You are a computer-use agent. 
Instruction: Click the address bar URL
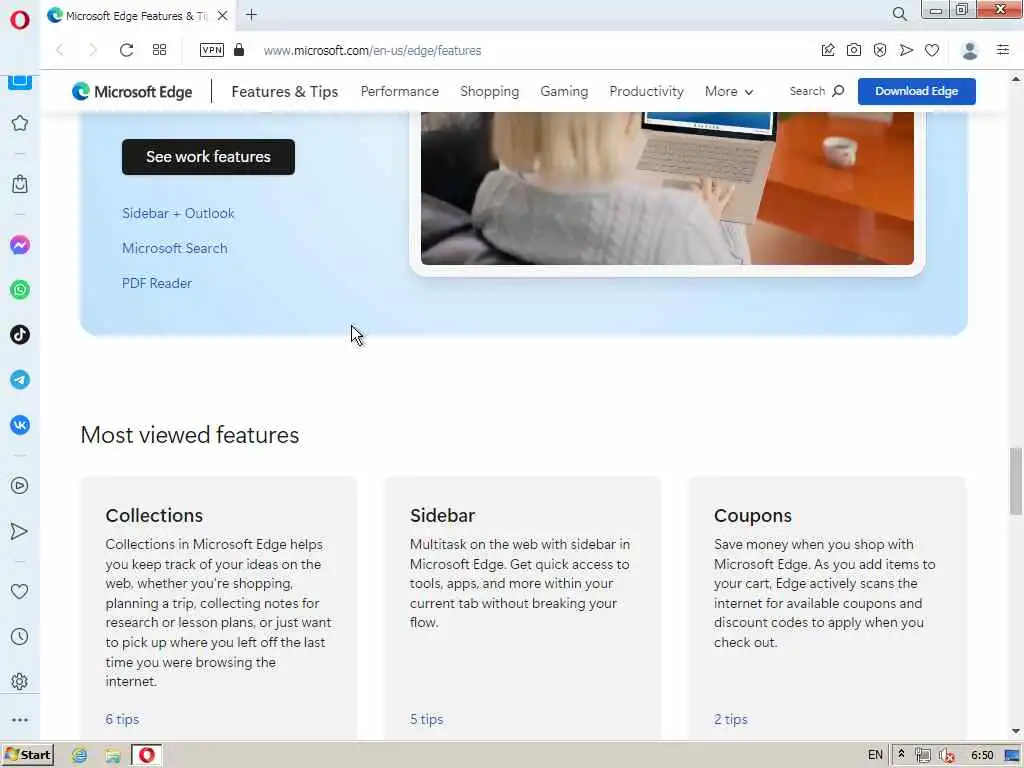click(x=372, y=50)
